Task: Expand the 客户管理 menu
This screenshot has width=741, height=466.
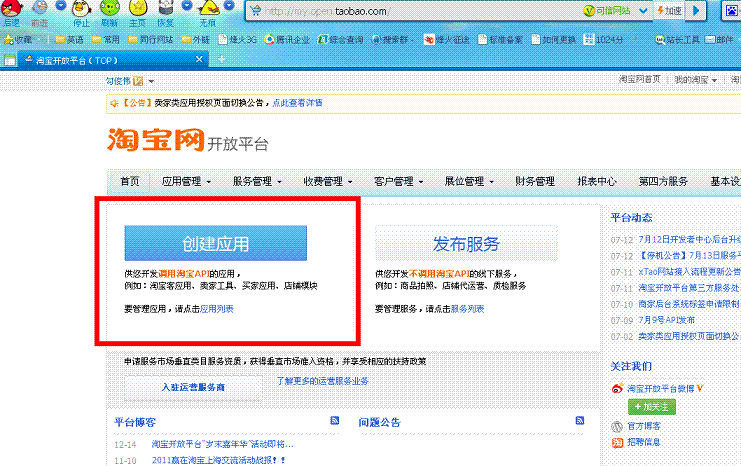Action: tap(398, 181)
